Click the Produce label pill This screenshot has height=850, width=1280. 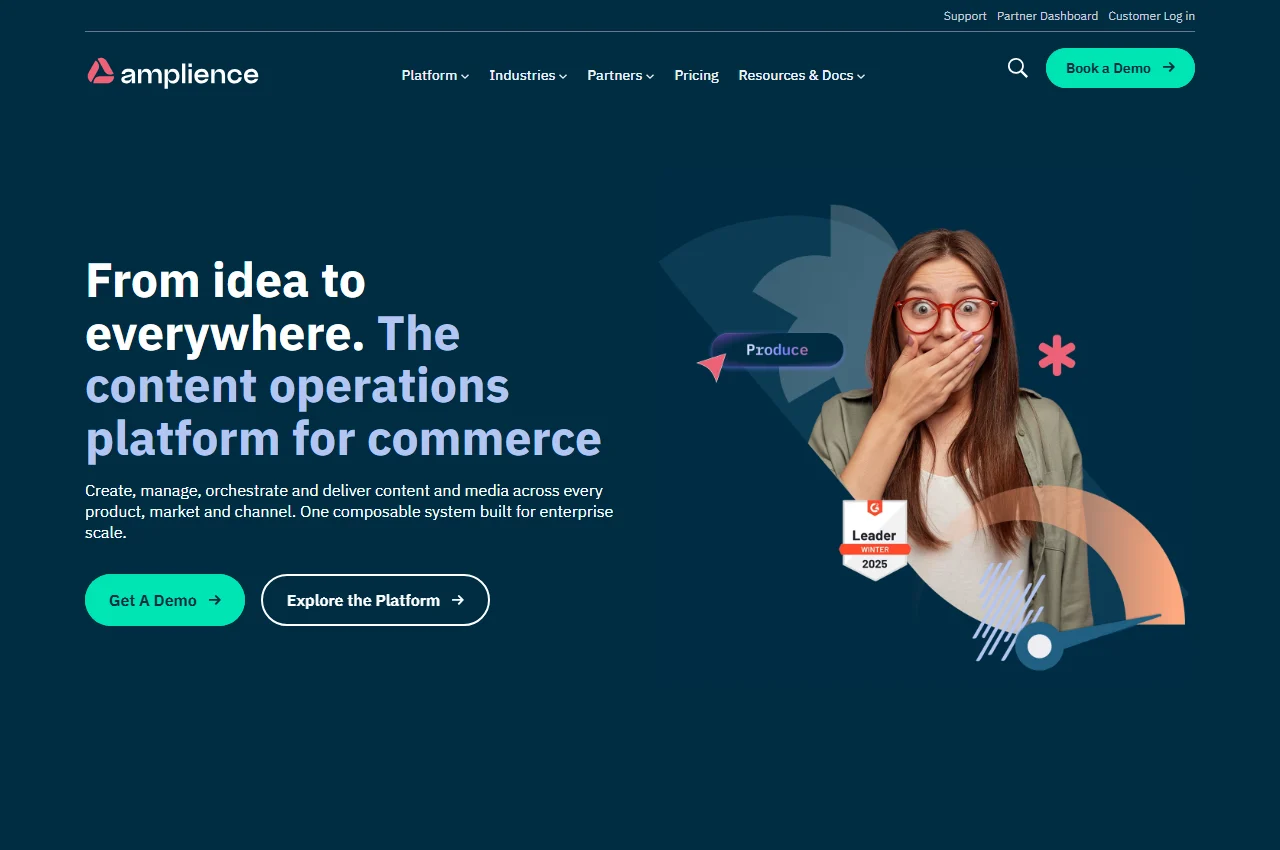tap(777, 350)
